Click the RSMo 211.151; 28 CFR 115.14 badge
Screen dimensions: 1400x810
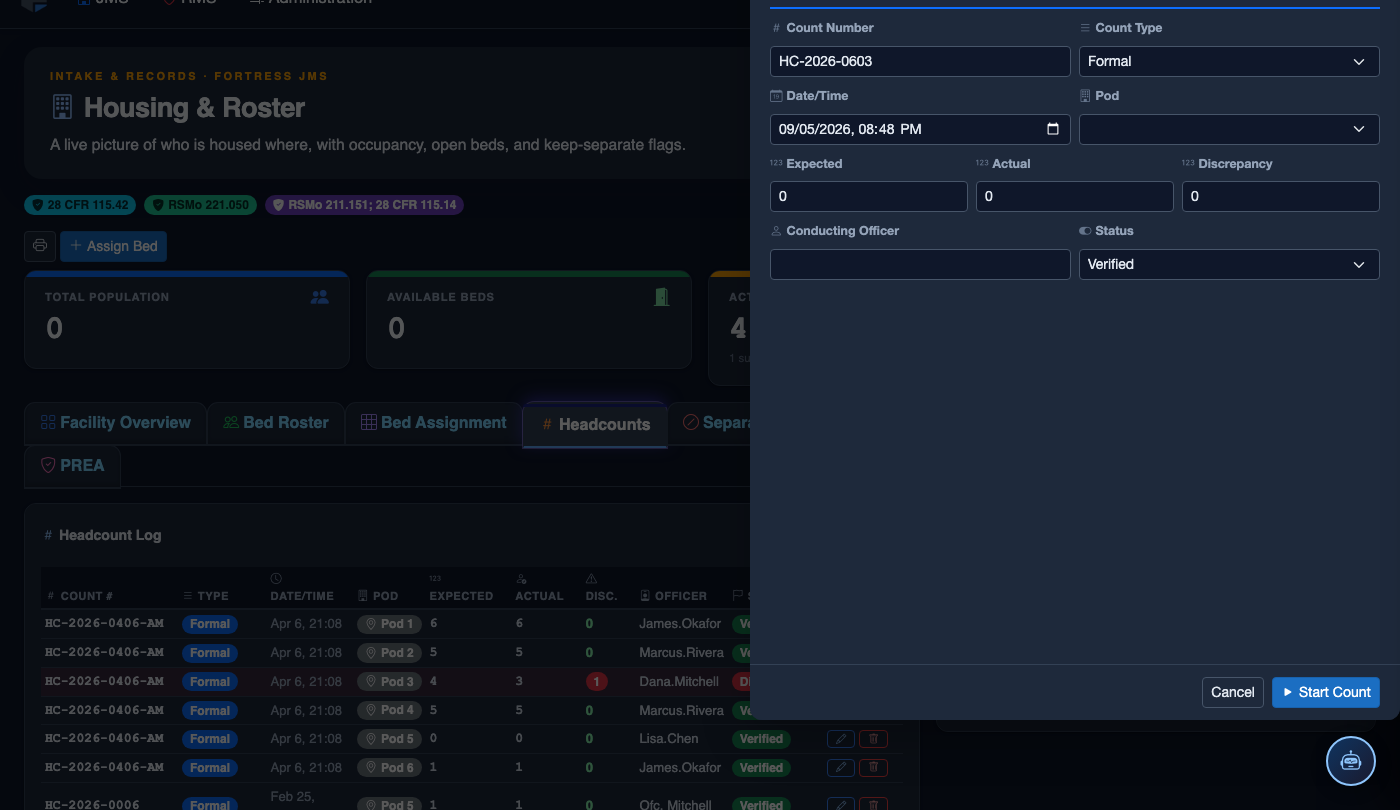(364, 205)
